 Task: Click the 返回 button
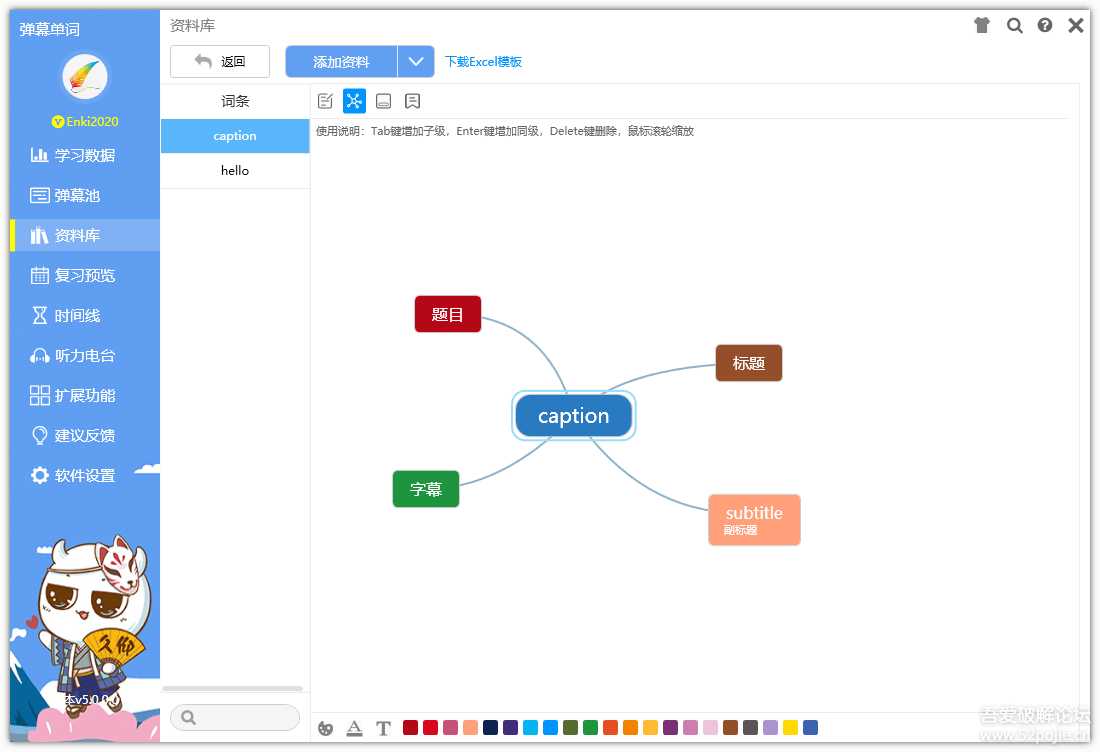point(220,61)
